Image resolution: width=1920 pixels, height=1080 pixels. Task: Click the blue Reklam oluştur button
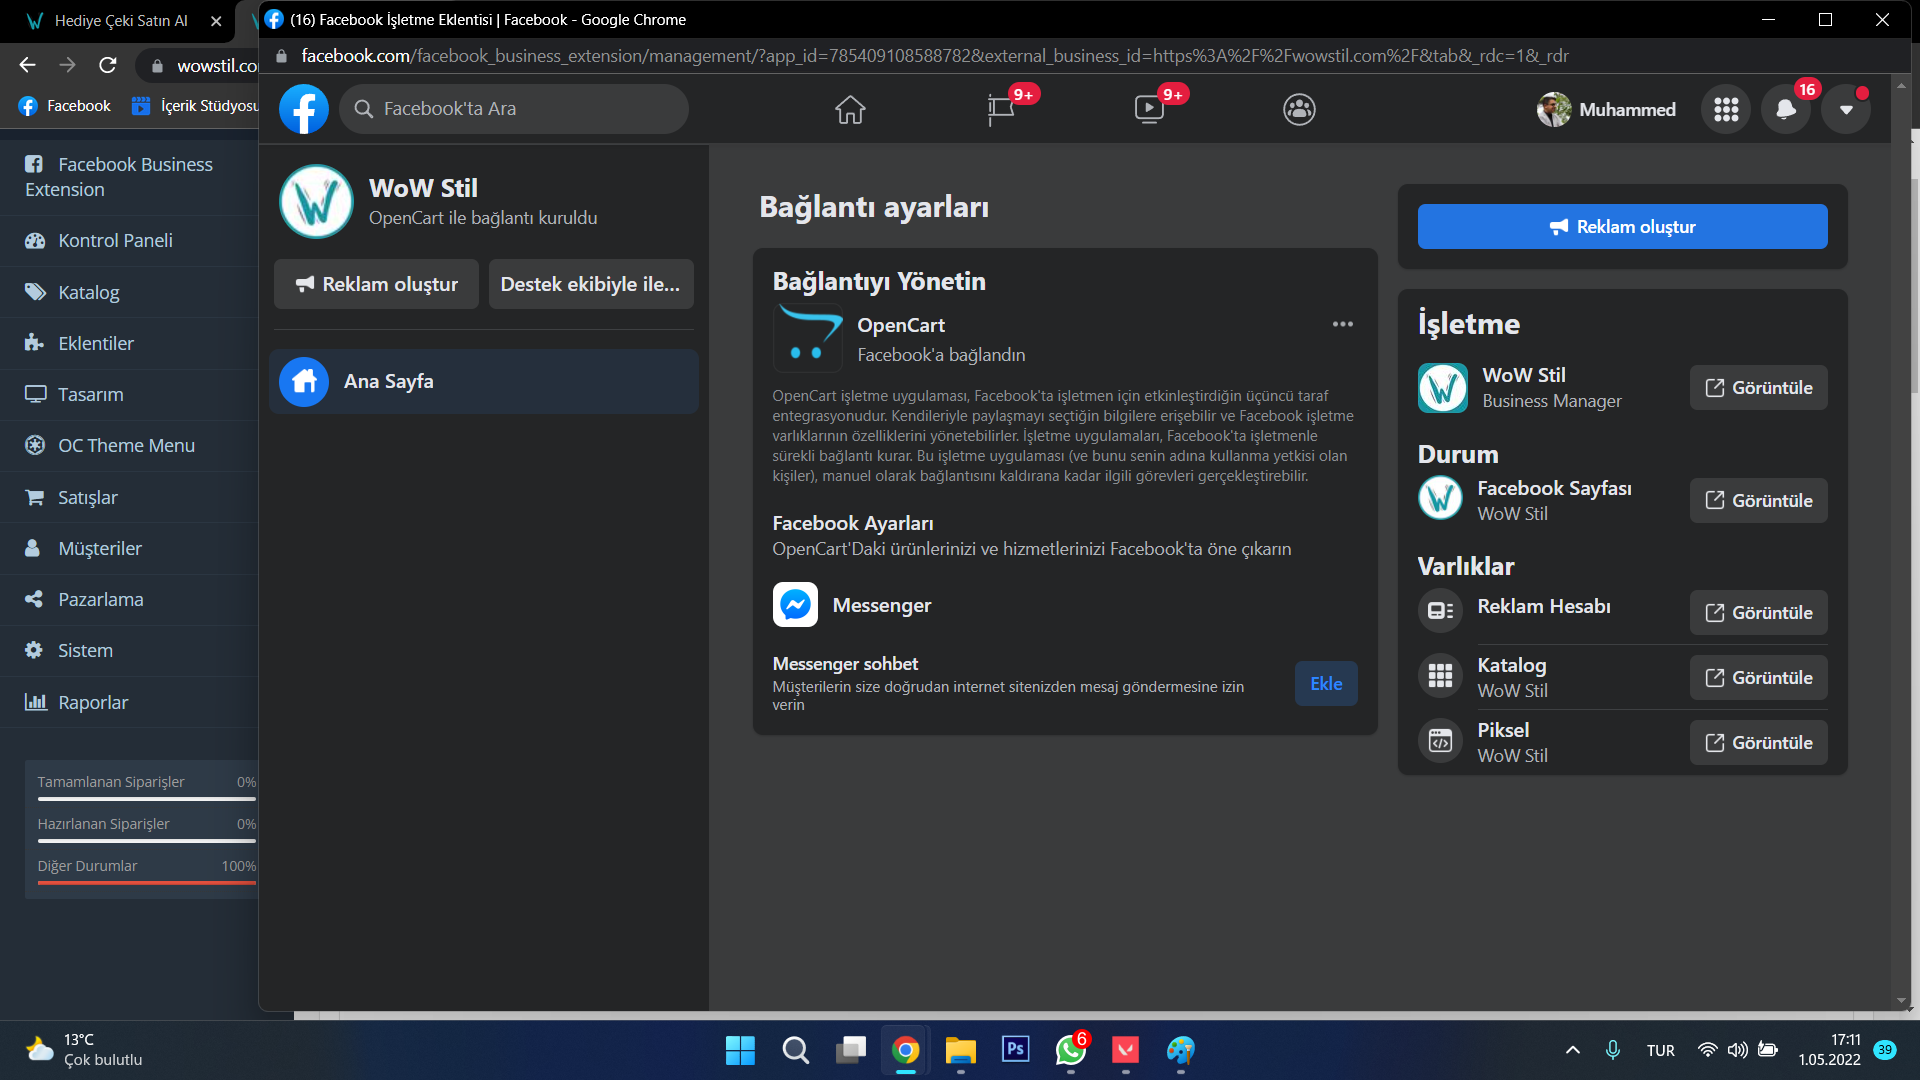click(1622, 227)
